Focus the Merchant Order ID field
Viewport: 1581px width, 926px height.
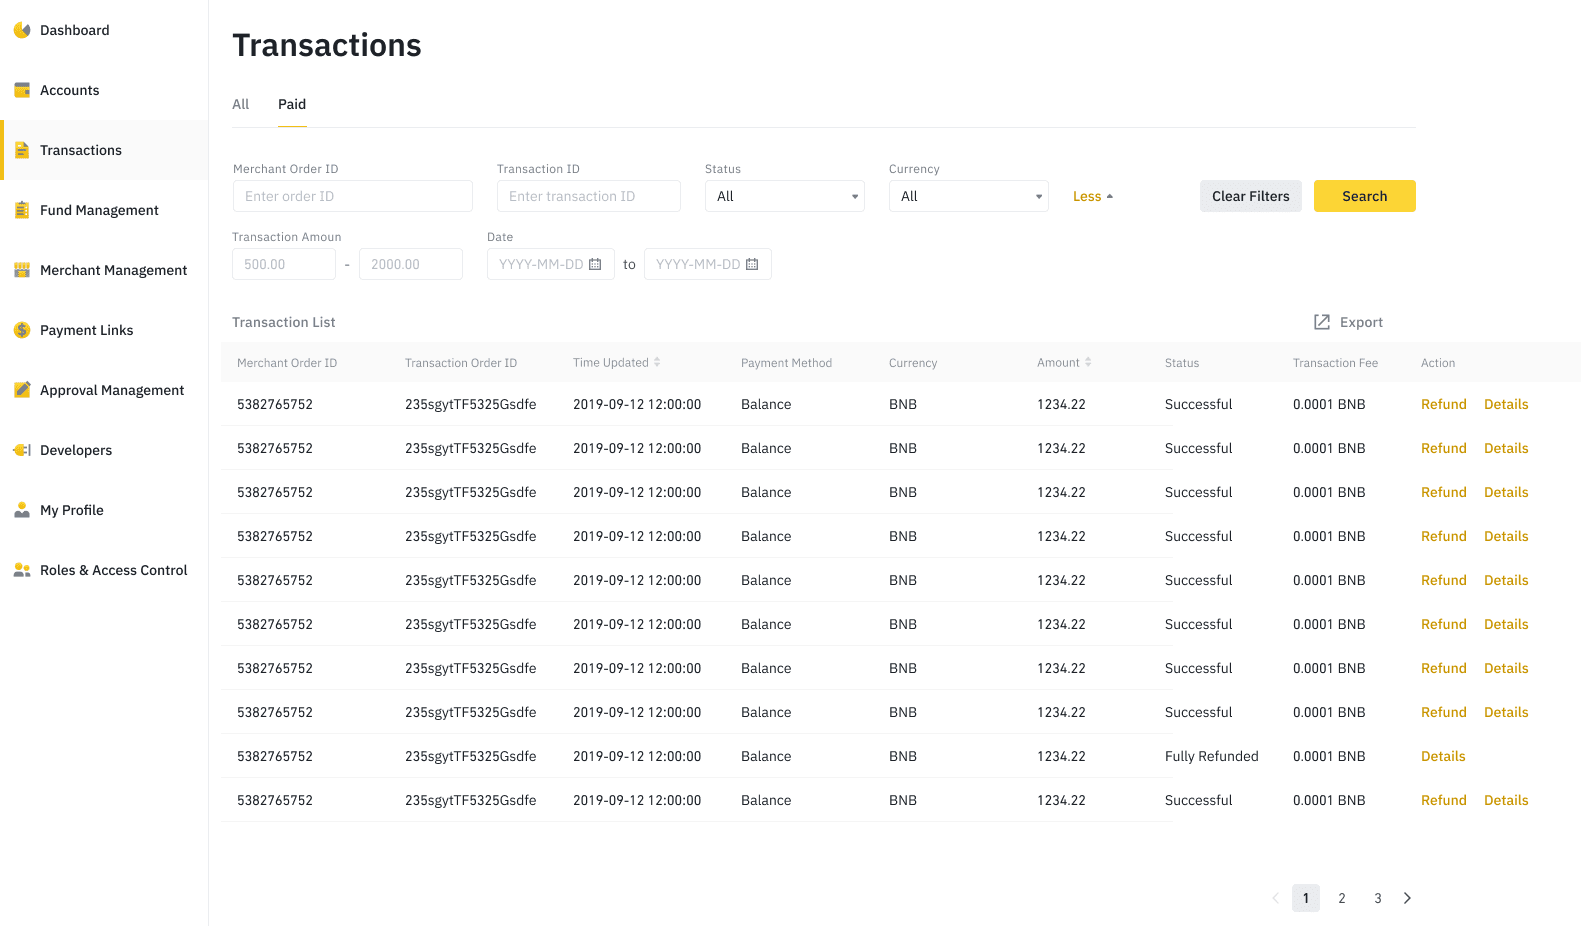pos(353,196)
